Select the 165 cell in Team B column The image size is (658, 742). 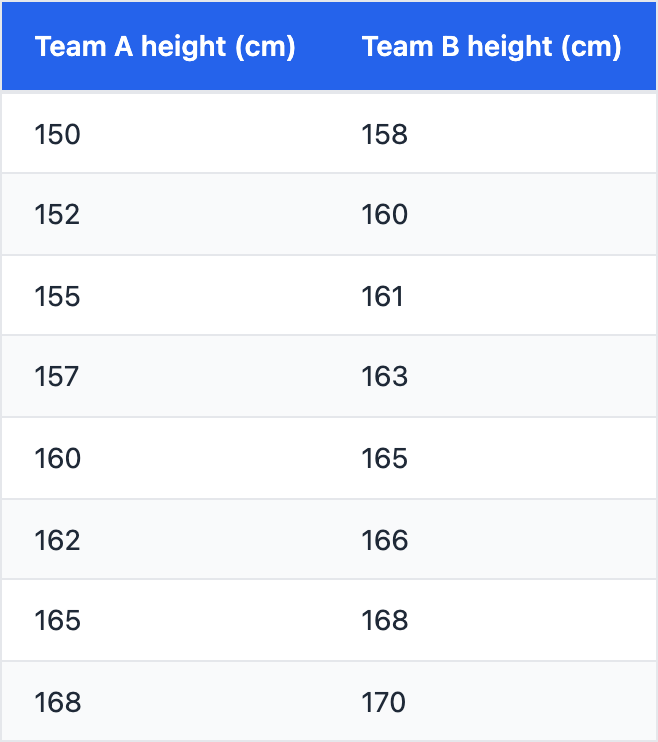pos(385,459)
